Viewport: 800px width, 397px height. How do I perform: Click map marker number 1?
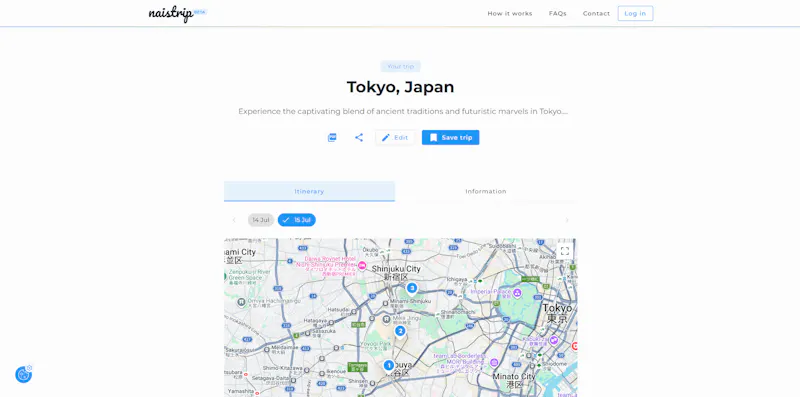click(x=389, y=365)
